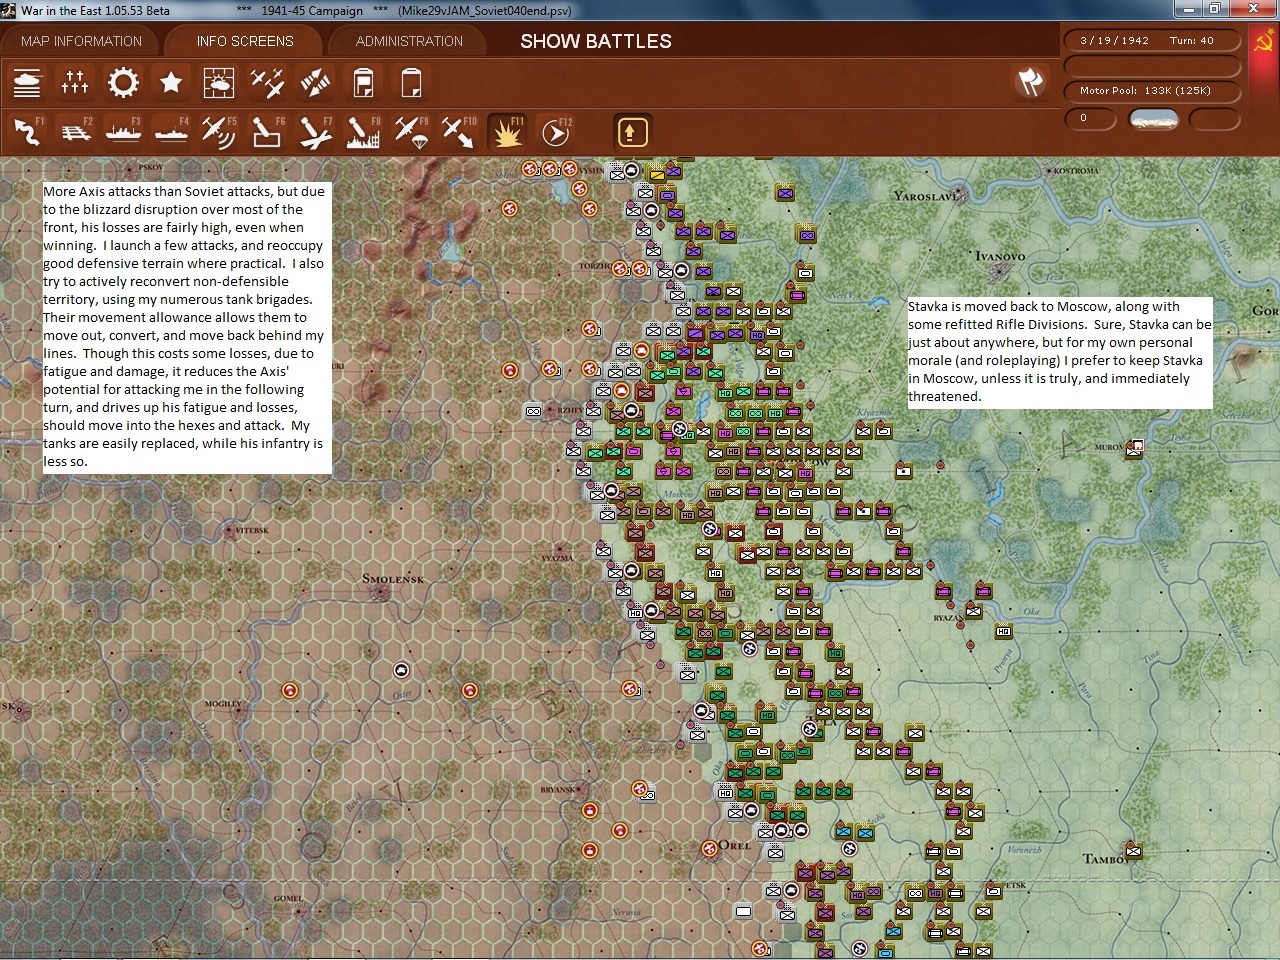
Task: Switch to the Info Screens tab
Action: 245,41
